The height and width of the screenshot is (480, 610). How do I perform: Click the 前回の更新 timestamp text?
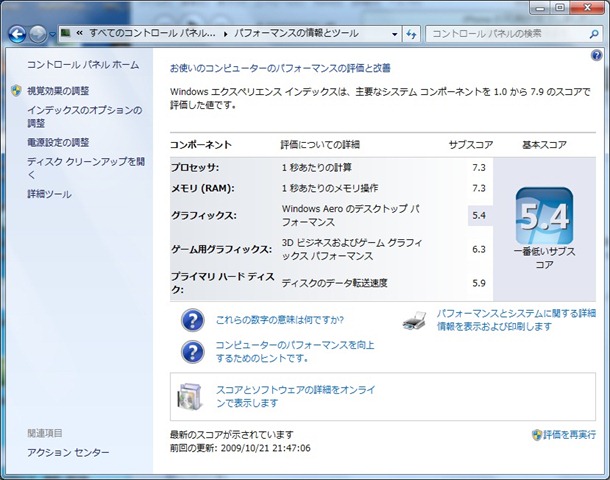pyautogui.click(x=240, y=448)
